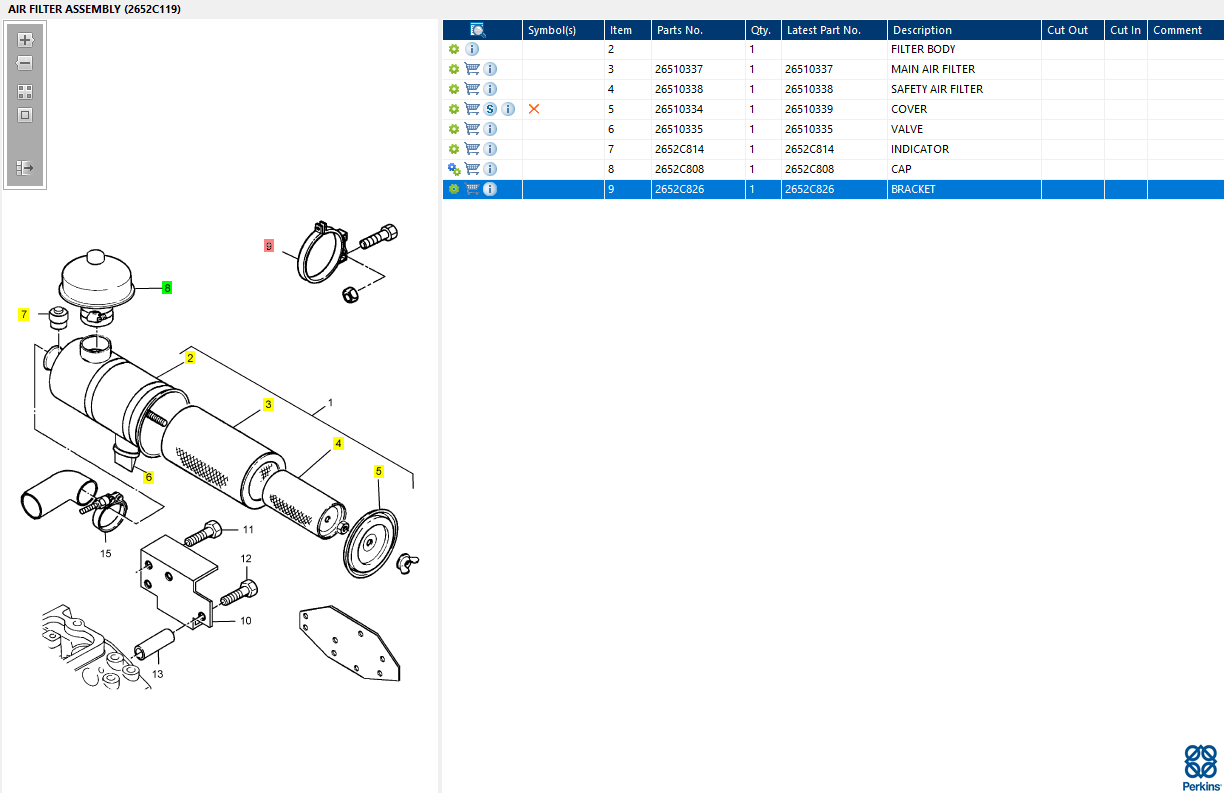
Task: Select yellow callout 2 on diagram
Action: (x=190, y=357)
